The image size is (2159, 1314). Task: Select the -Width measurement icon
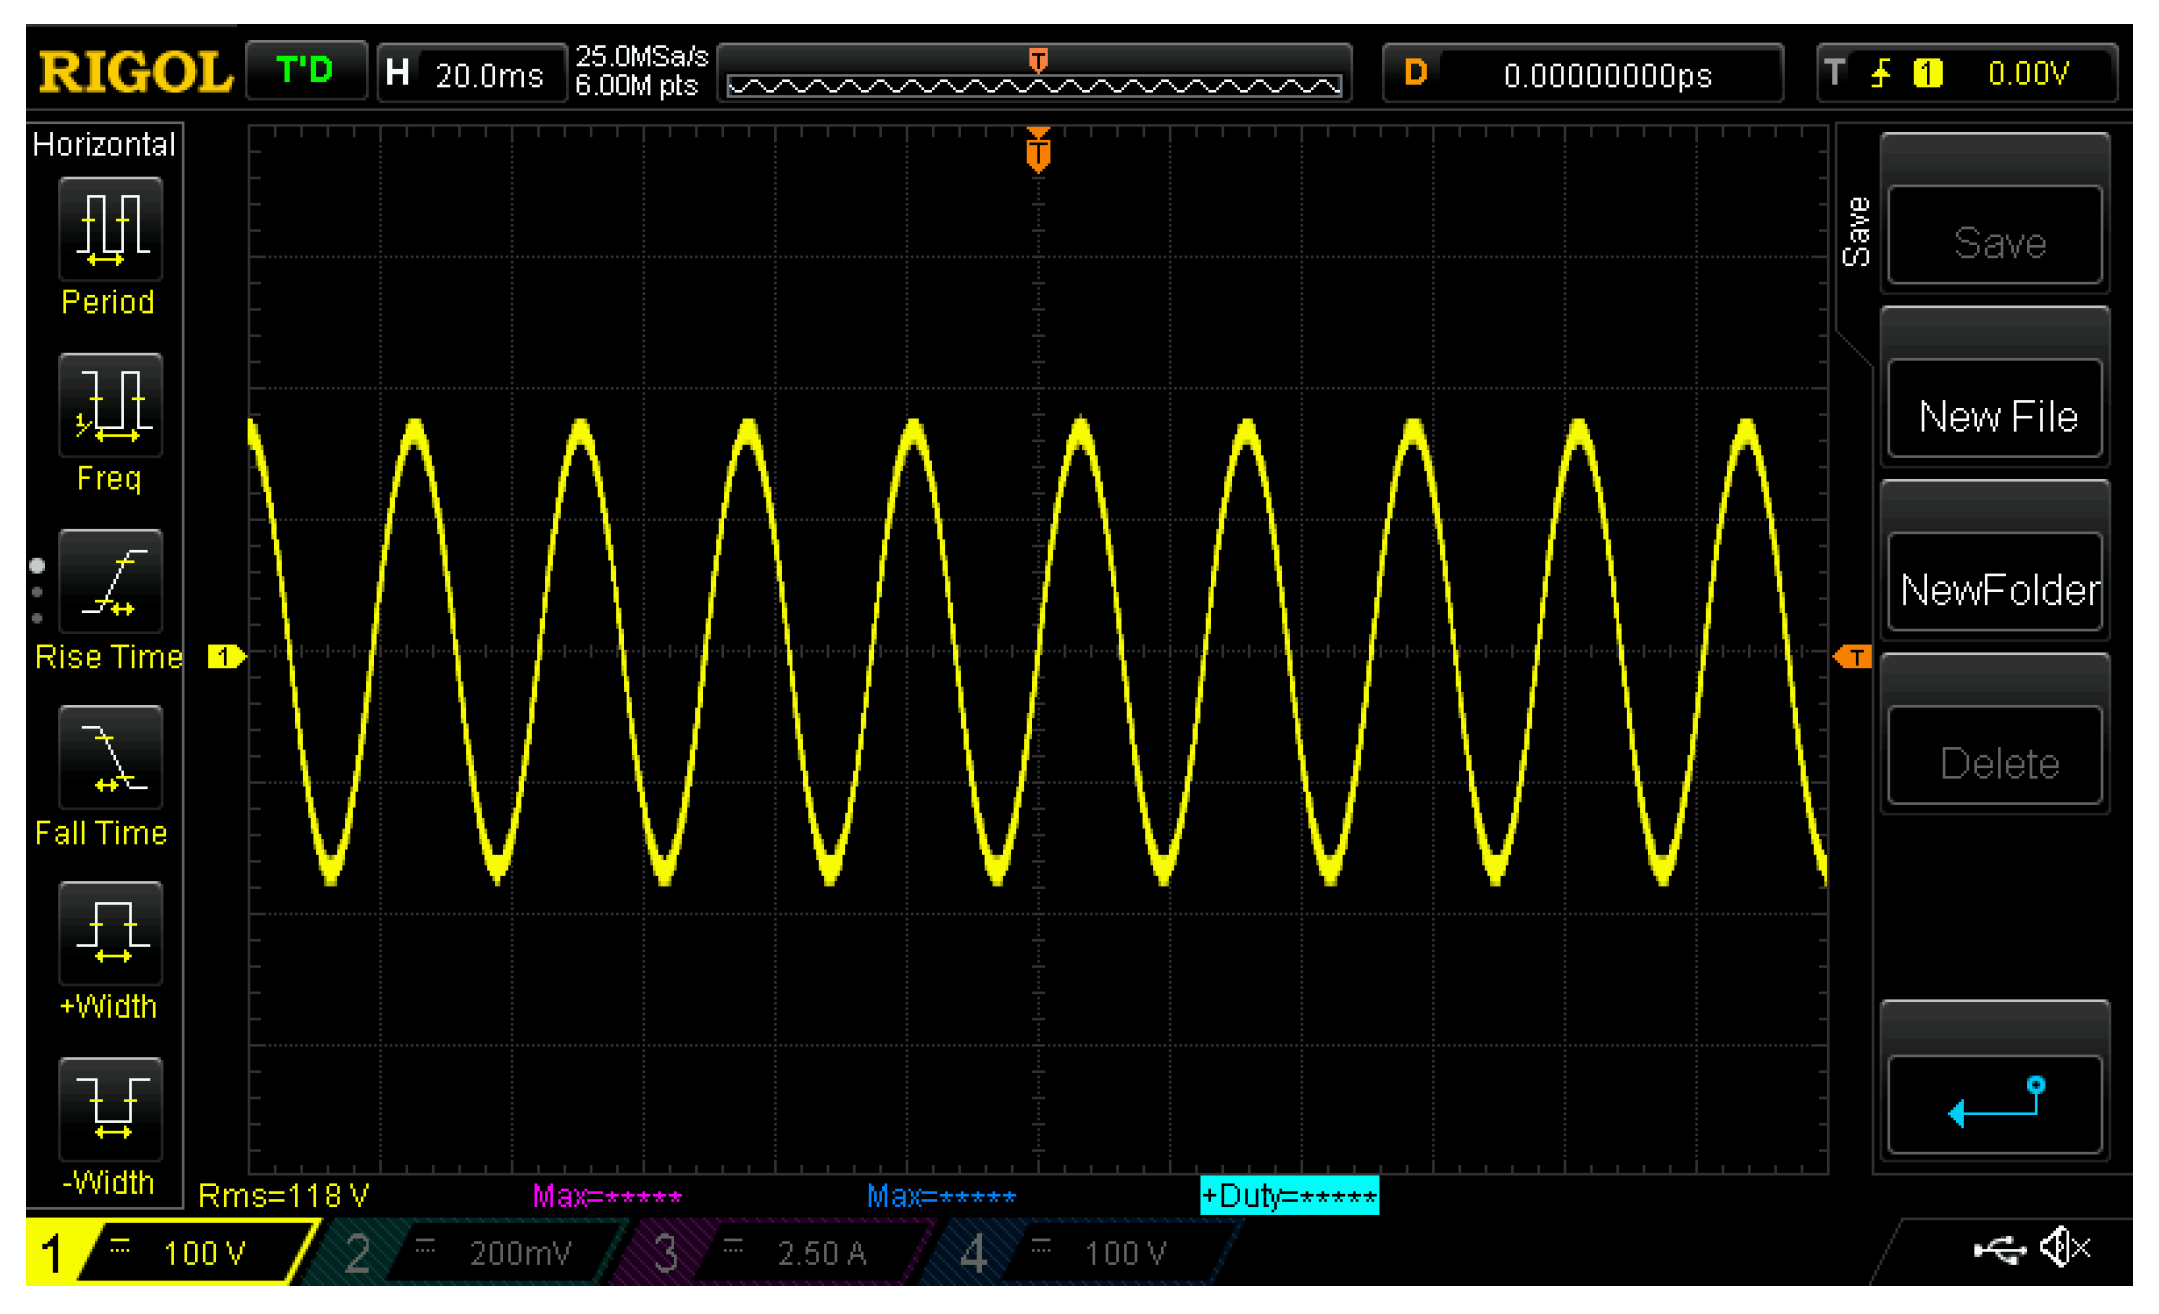click(110, 1110)
